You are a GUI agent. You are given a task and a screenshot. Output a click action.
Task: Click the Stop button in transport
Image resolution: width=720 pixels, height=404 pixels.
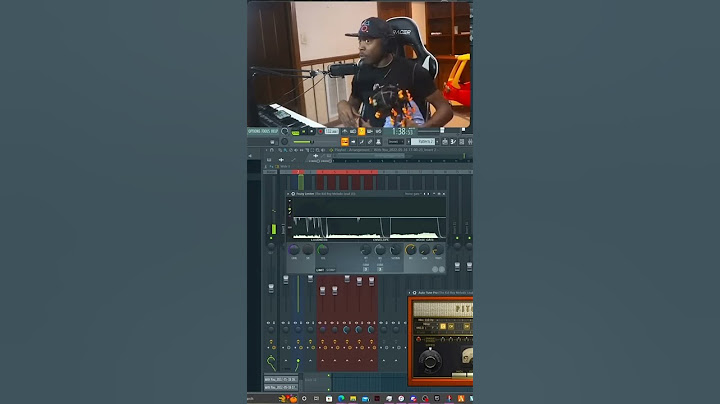pyautogui.click(x=311, y=132)
